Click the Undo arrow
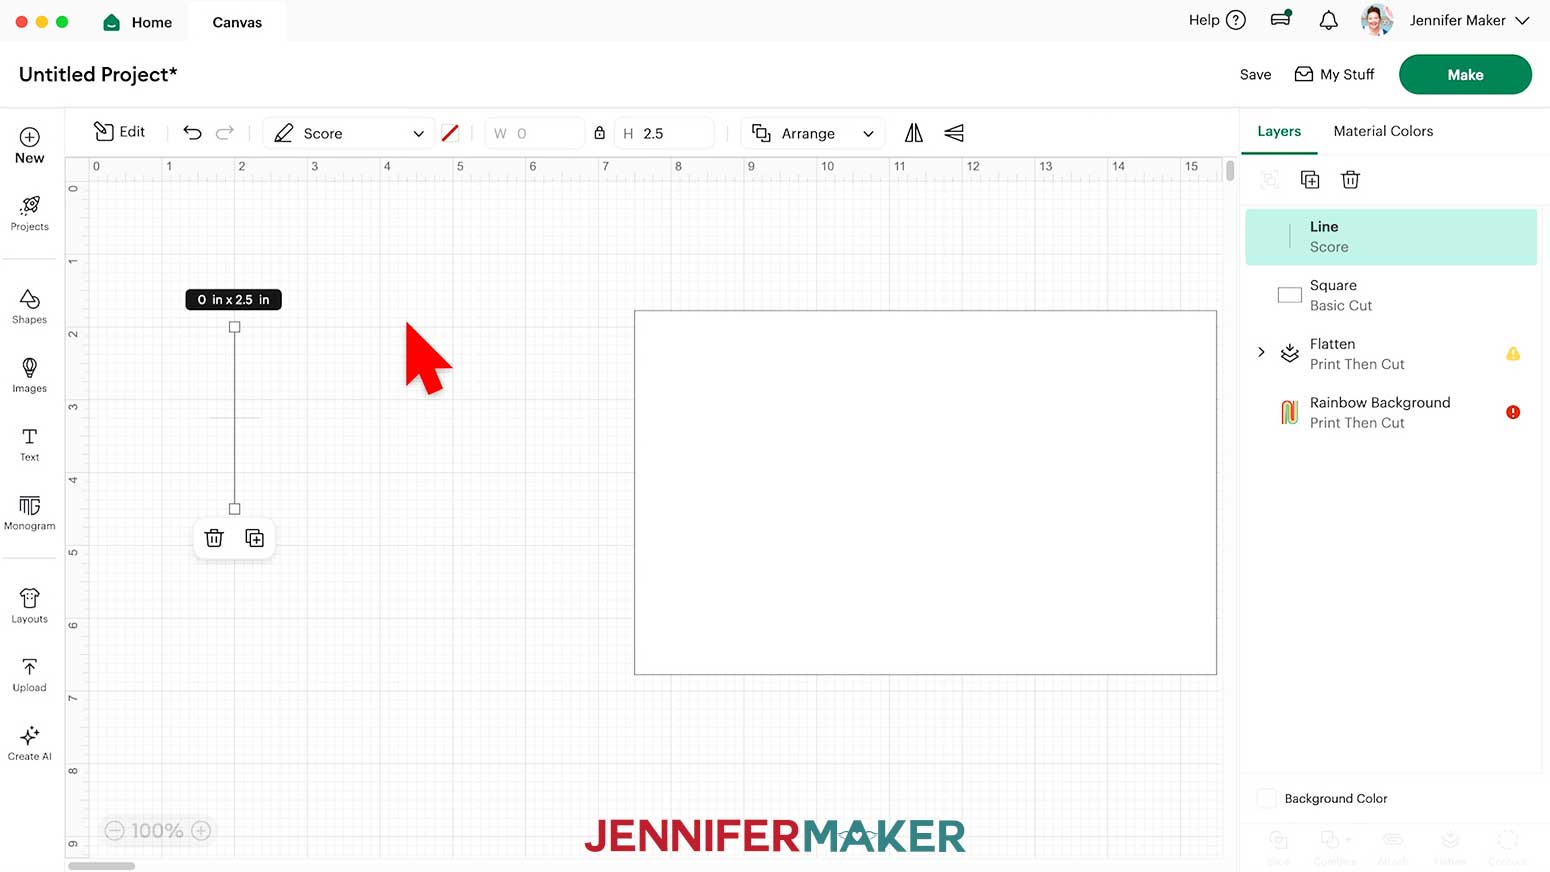This screenshot has width=1550, height=872. pos(192,133)
